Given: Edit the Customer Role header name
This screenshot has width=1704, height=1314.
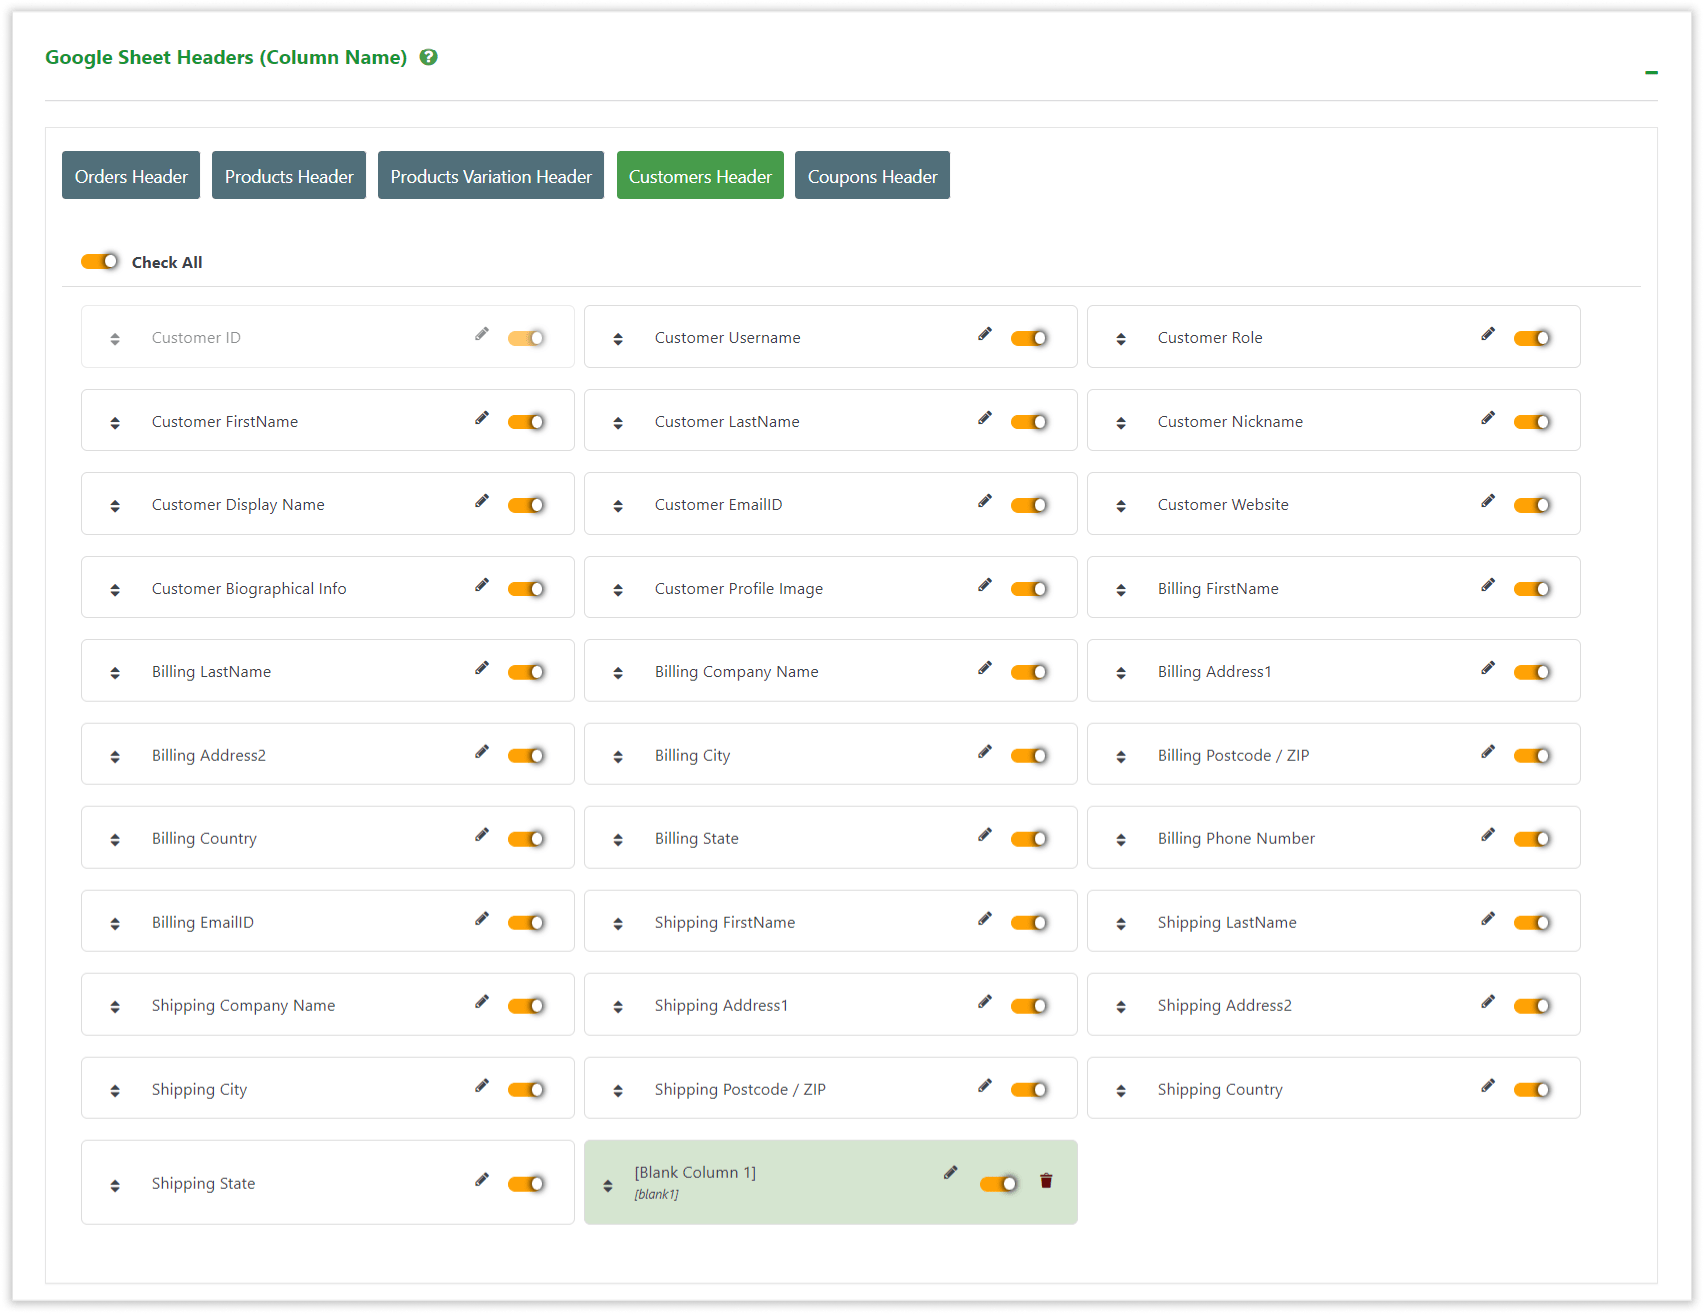Looking at the screenshot, I should 1488,334.
